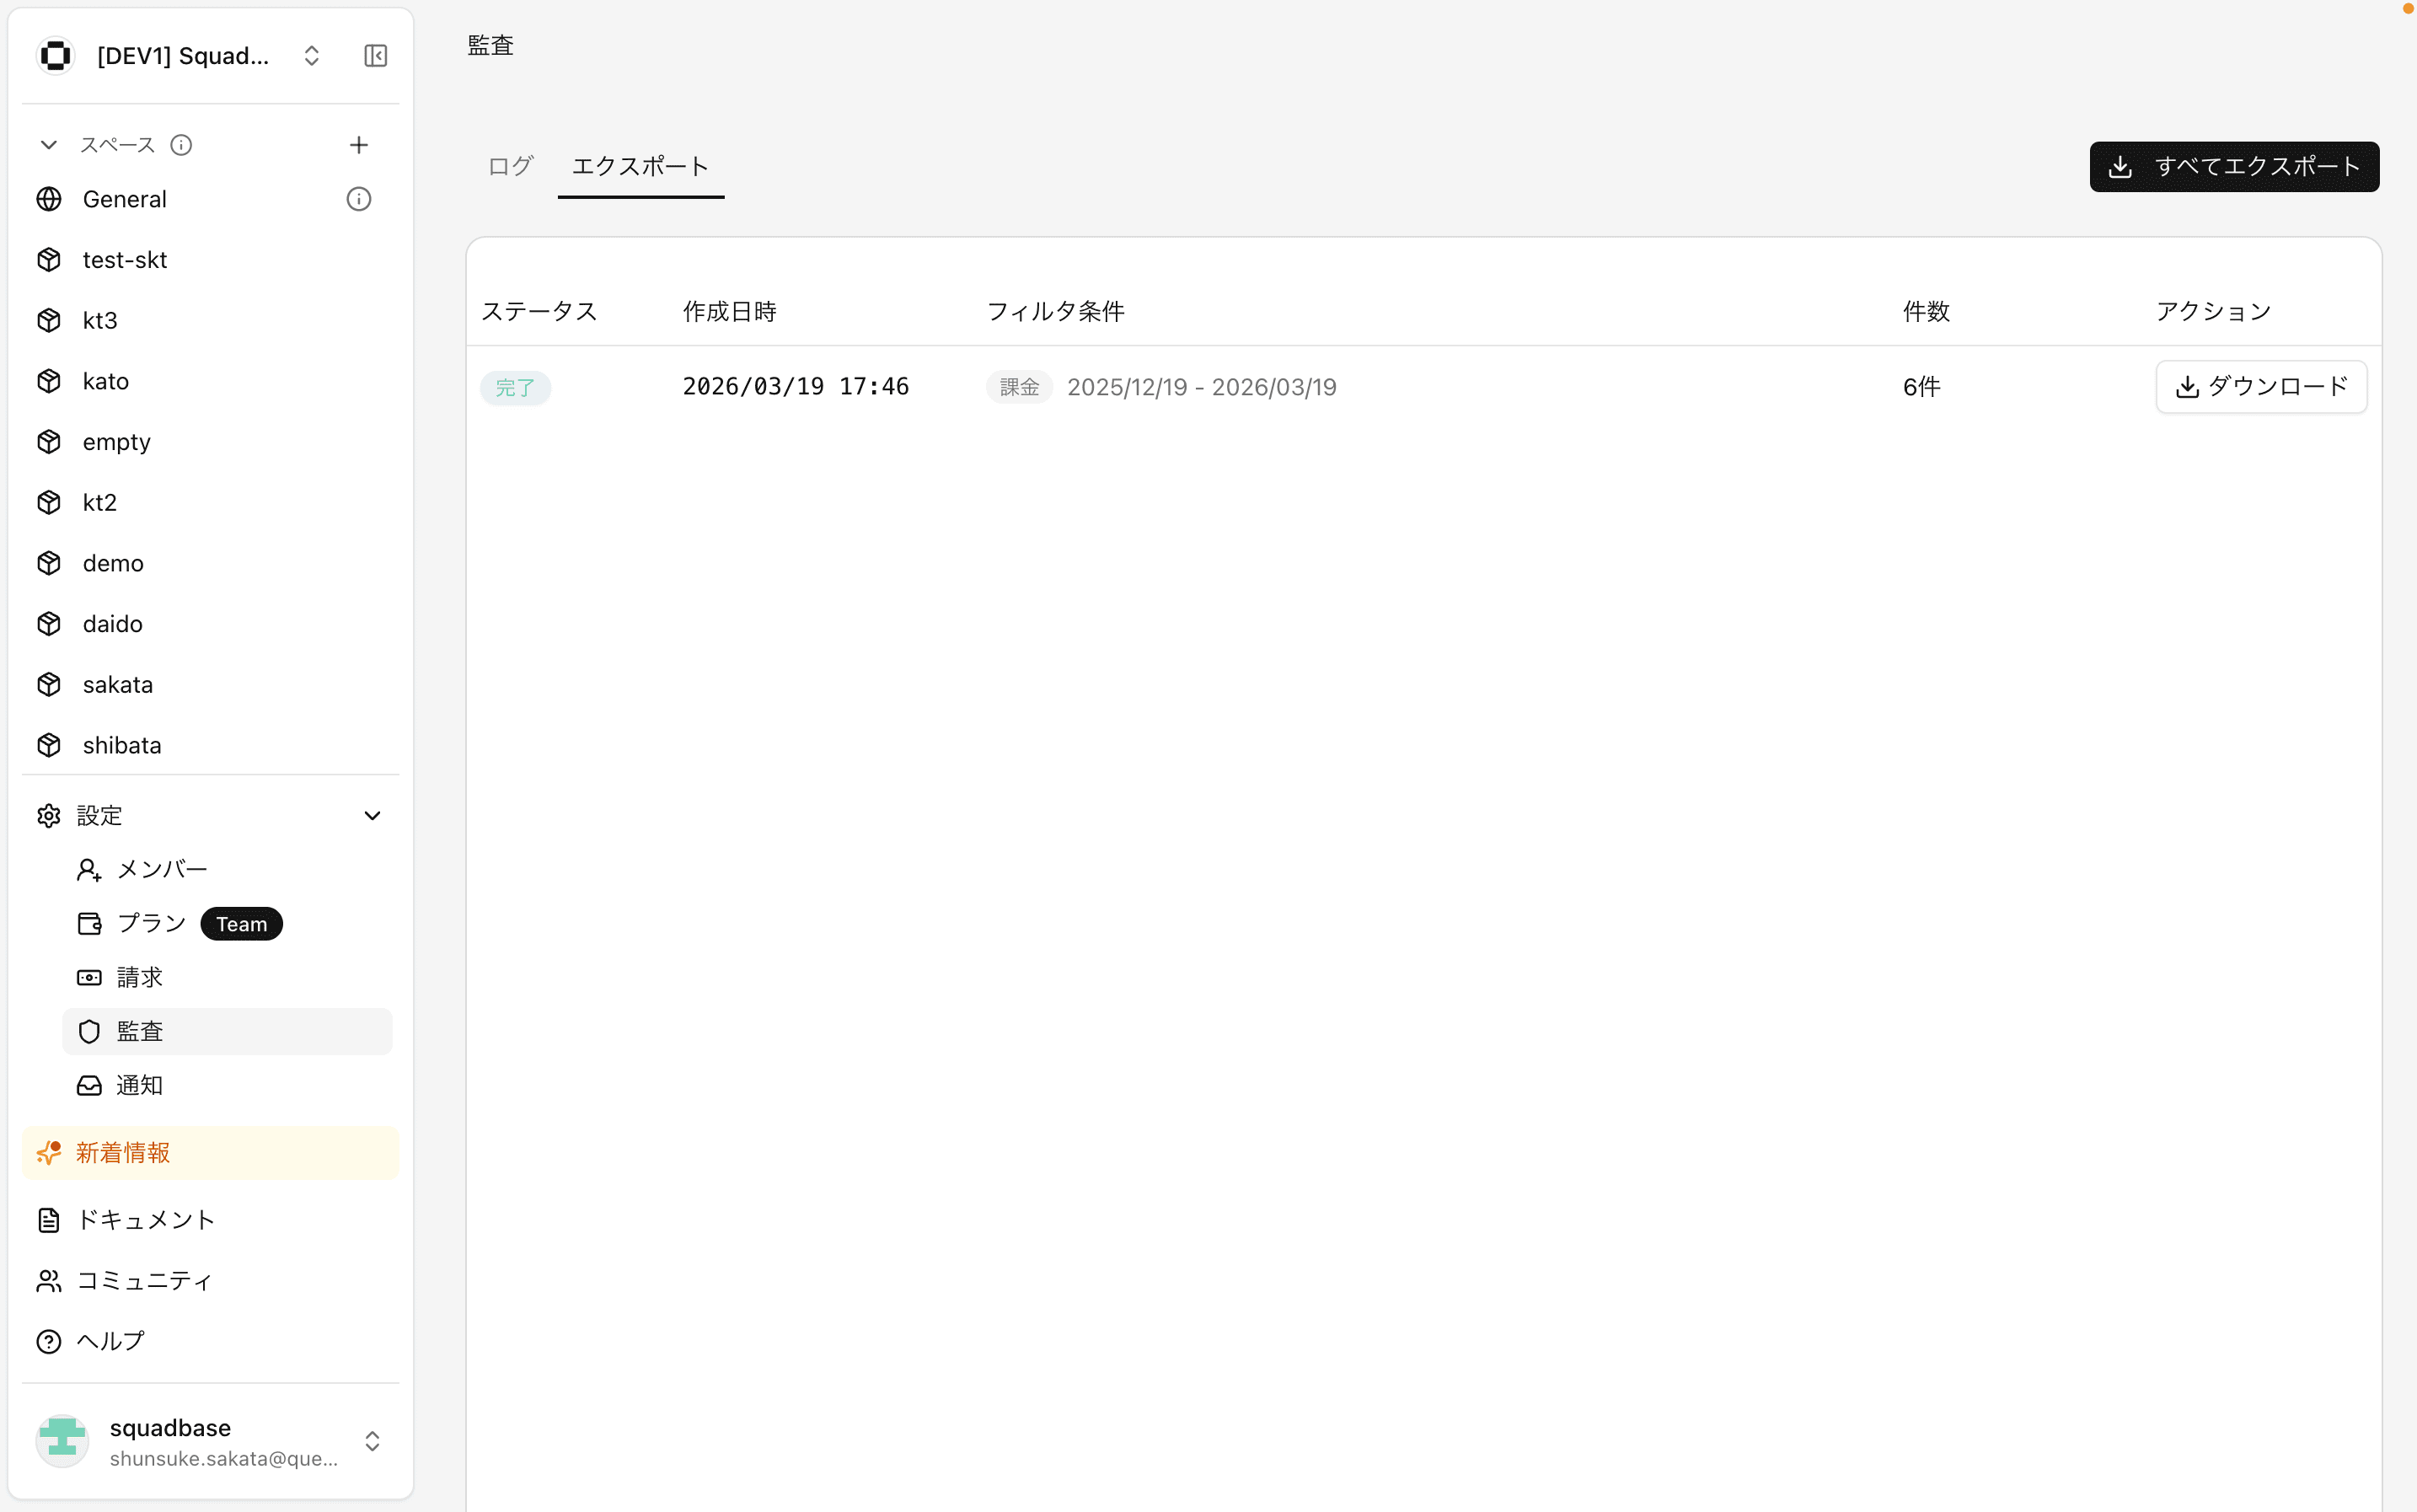
Task: Collapse the スペース list chevron
Action: coord(48,144)
